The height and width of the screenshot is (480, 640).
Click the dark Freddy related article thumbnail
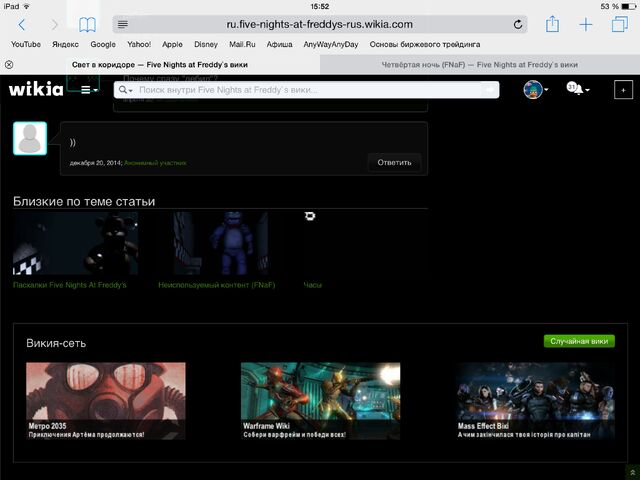tap(76, 243)
